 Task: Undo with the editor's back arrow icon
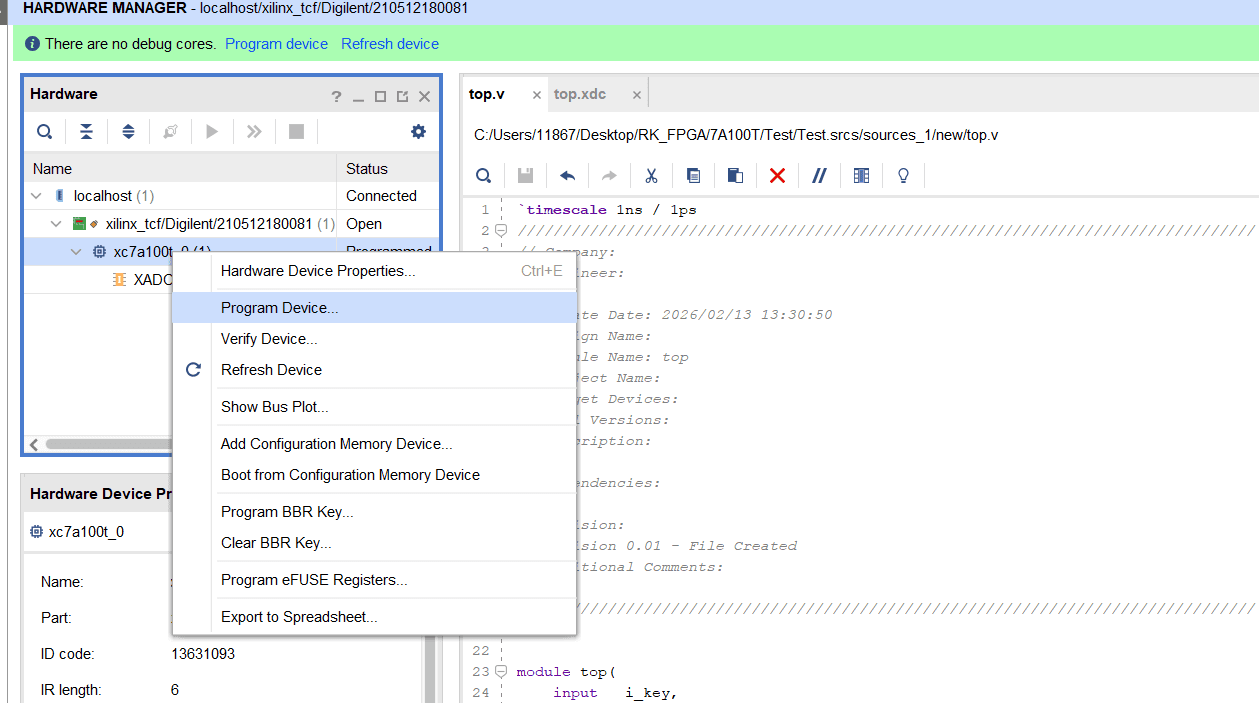(567, 176)
